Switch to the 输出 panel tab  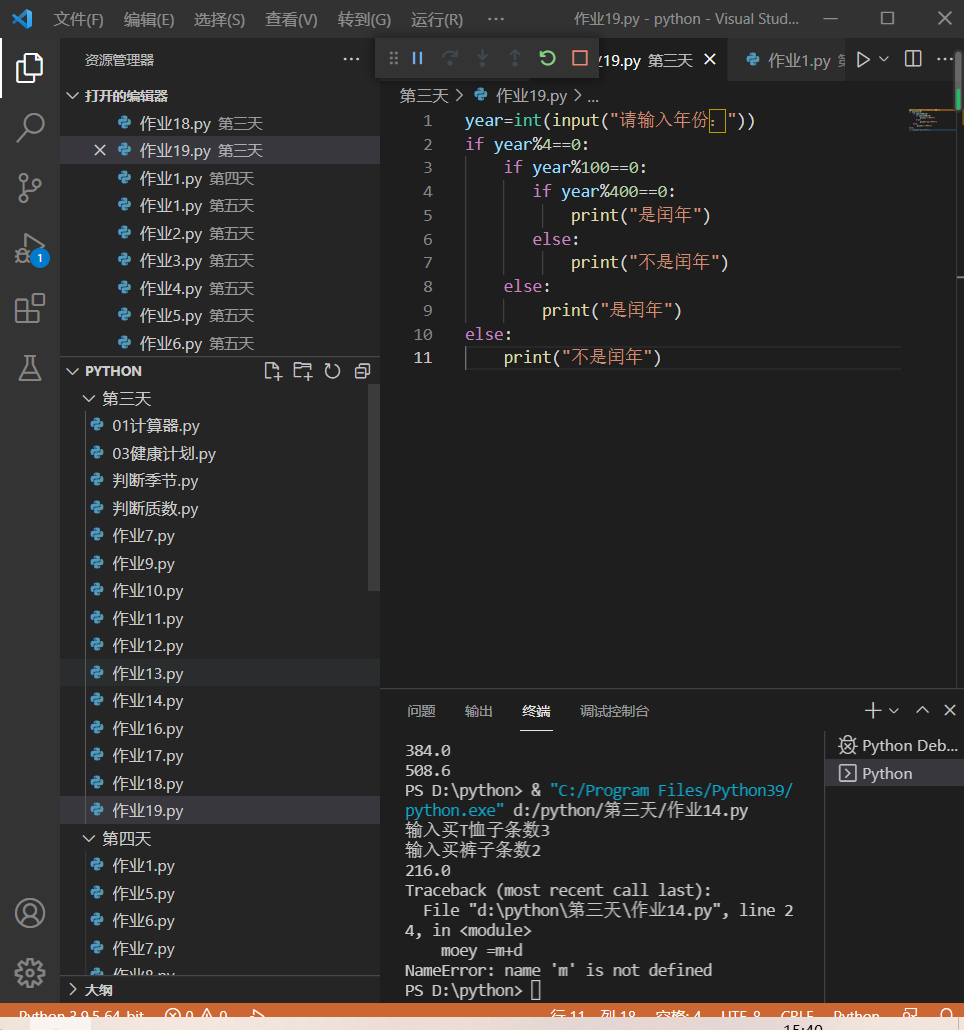click(x=478, y=711)
